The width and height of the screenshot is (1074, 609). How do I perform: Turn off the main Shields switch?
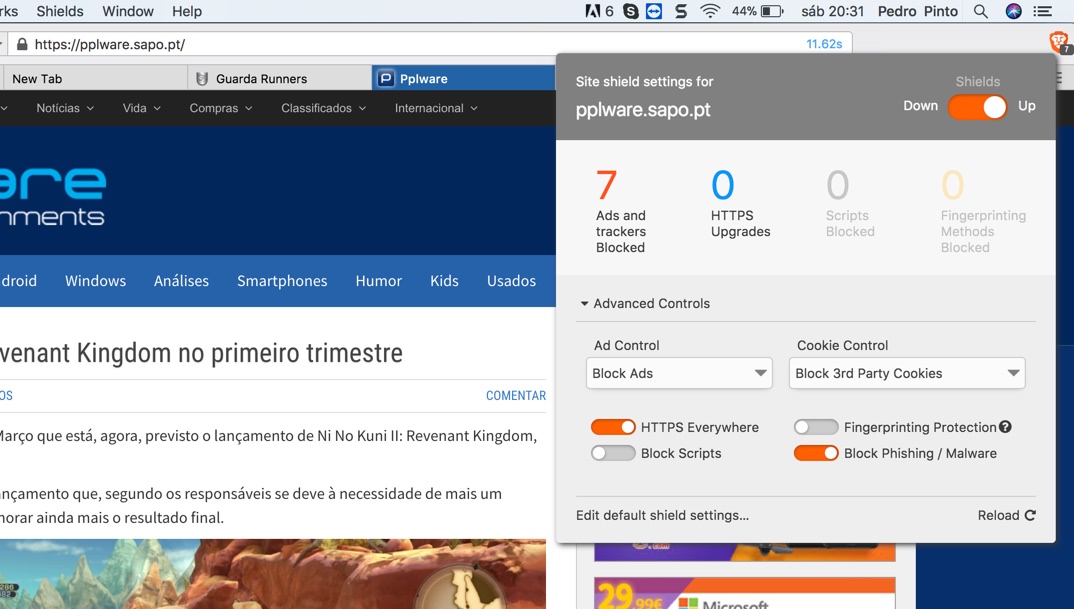click(x=977, y=107)
